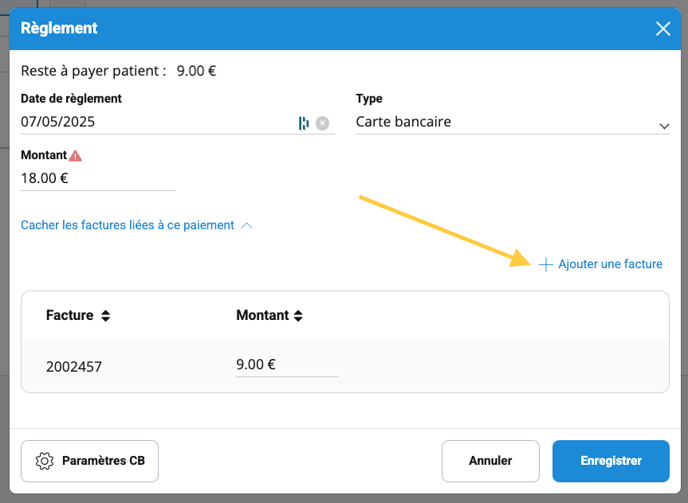This screenshot has height=503, width=688.
Task: Sort the Montant column with its arrows
Action: (x=298, y=316)
